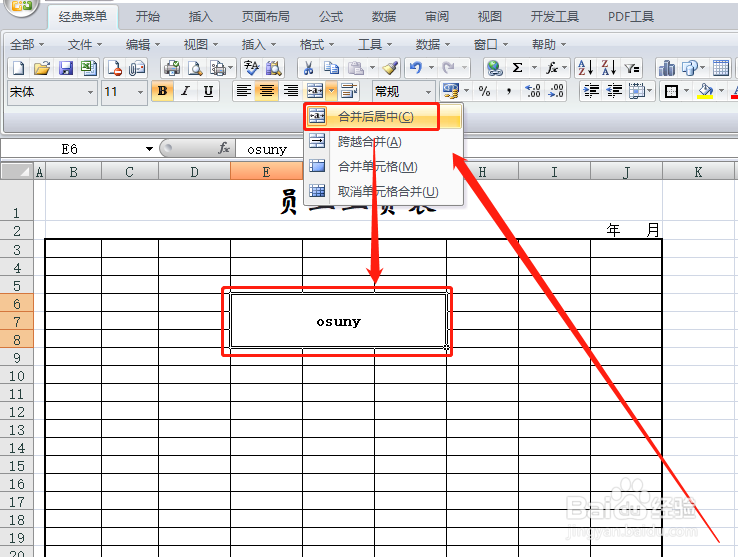Insert a hyperlink with the globe icon
The image size is (738, 557).
[x=494, y=68]
